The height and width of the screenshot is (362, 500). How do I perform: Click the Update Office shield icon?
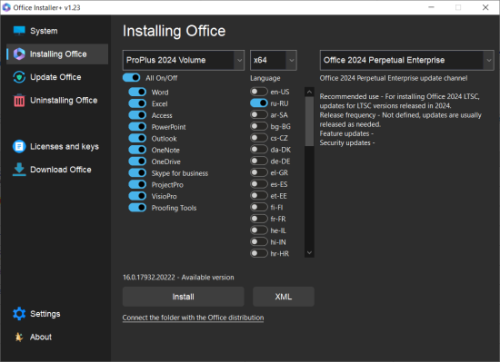19,77
